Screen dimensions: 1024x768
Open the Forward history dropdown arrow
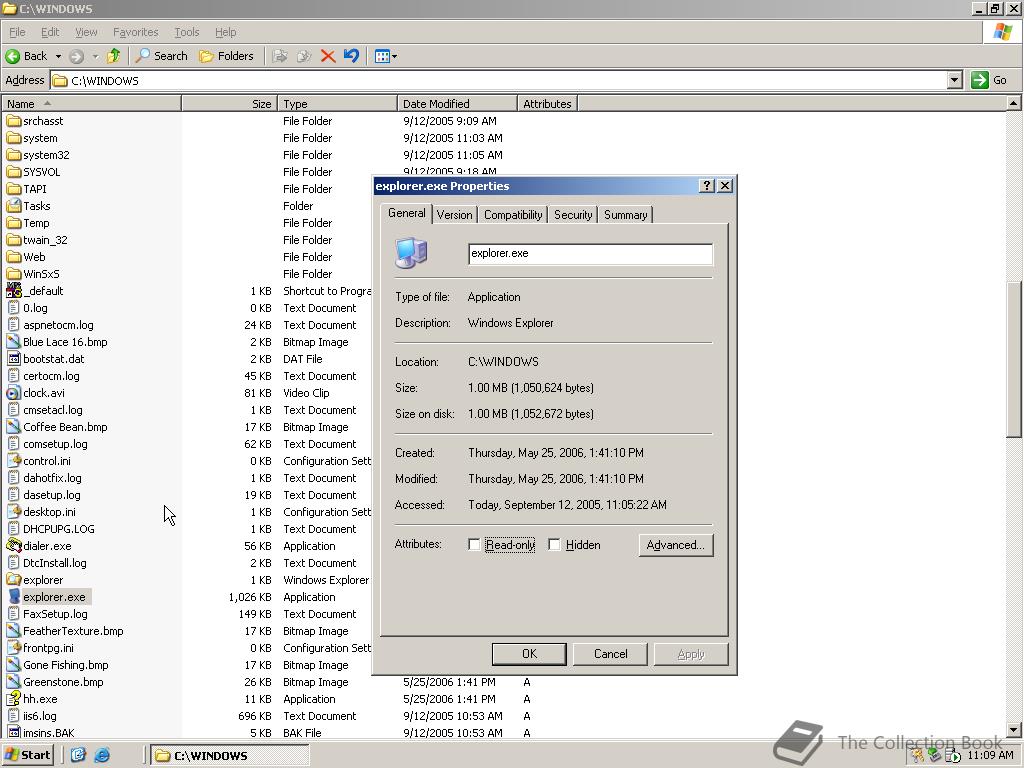click(95, 56)
